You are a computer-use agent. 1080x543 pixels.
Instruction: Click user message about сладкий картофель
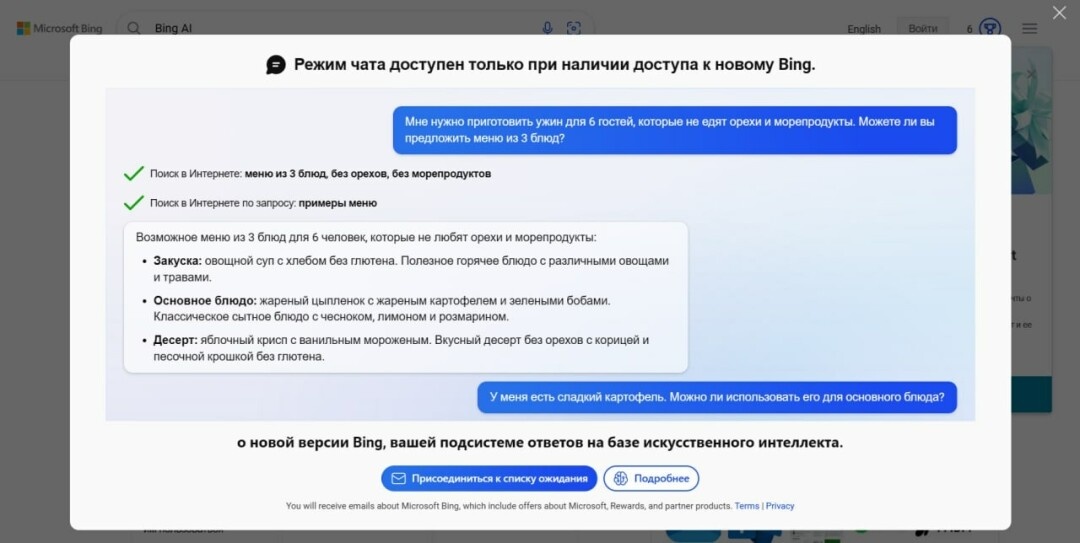pyautogui.click(x=717, y=397)
